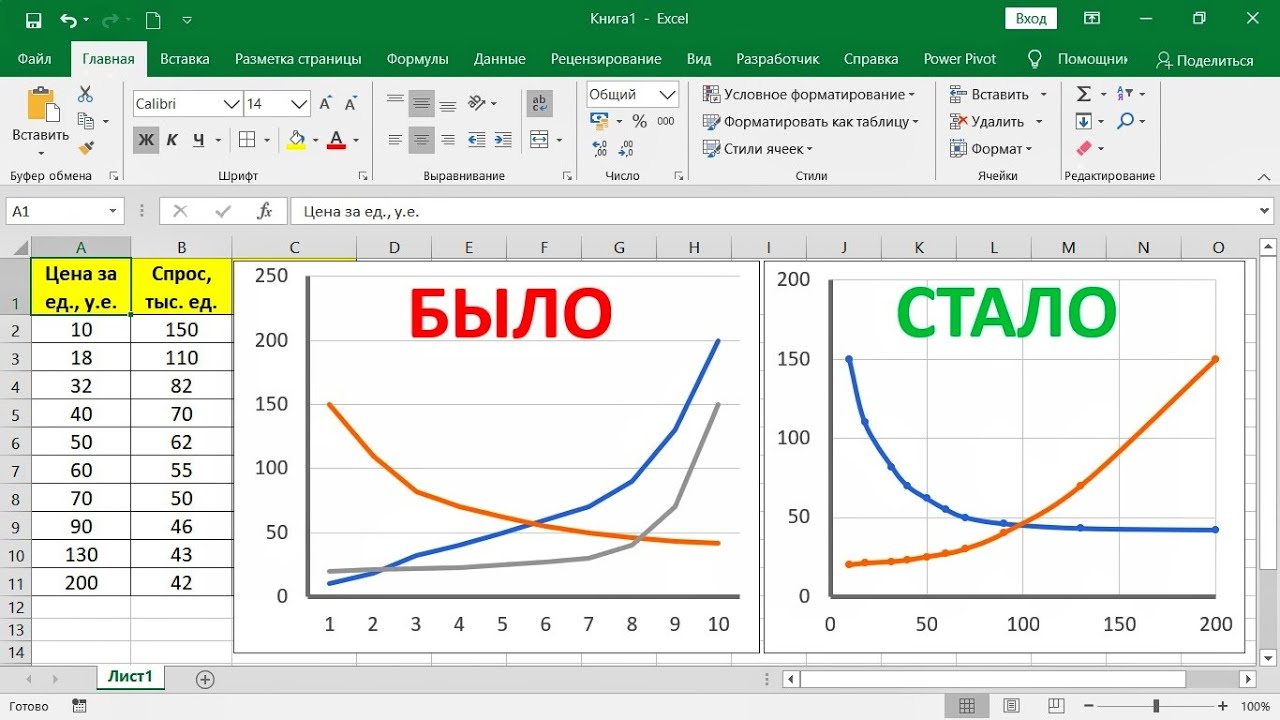
Task: Open the Borders dropdown arrow
Action: point(267,139)
